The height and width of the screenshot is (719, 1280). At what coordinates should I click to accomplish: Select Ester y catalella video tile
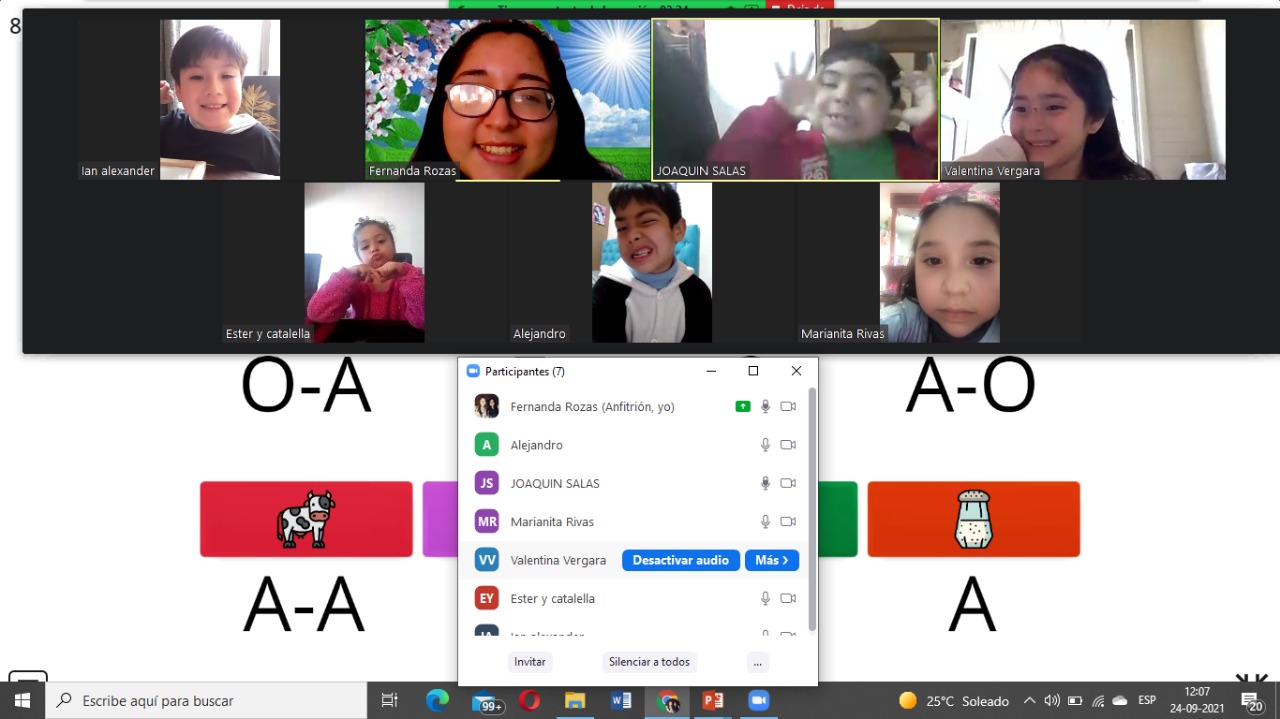[364, 262]
